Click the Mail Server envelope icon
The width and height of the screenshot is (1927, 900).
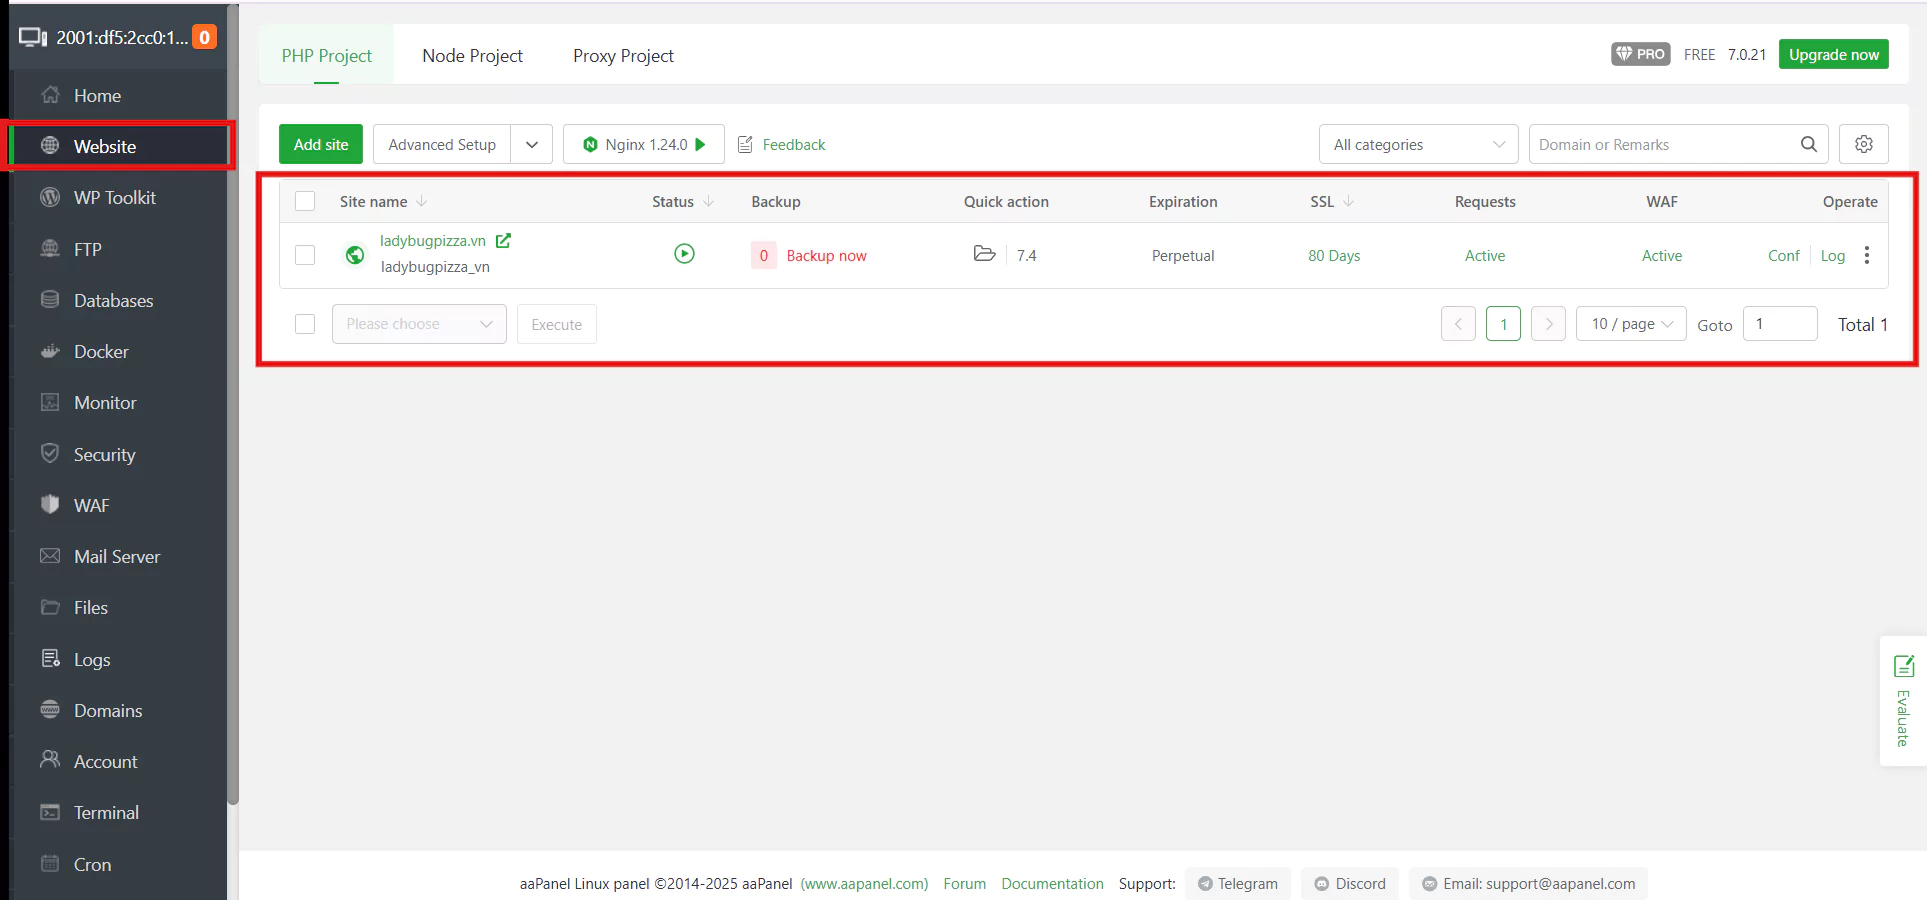pos(50,555)
